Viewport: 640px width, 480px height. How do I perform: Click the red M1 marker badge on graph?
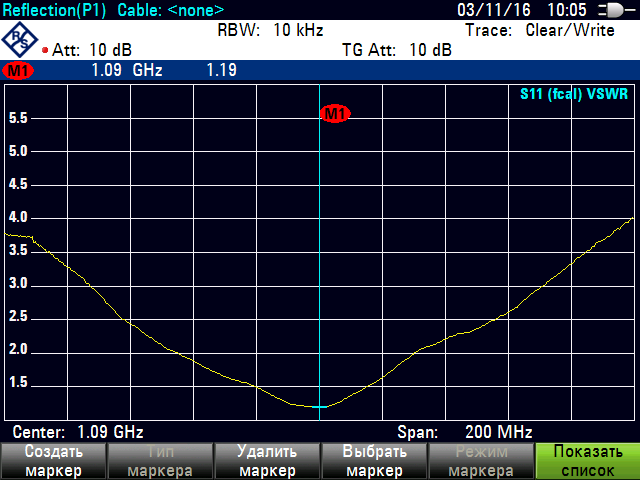pos(334,114)
